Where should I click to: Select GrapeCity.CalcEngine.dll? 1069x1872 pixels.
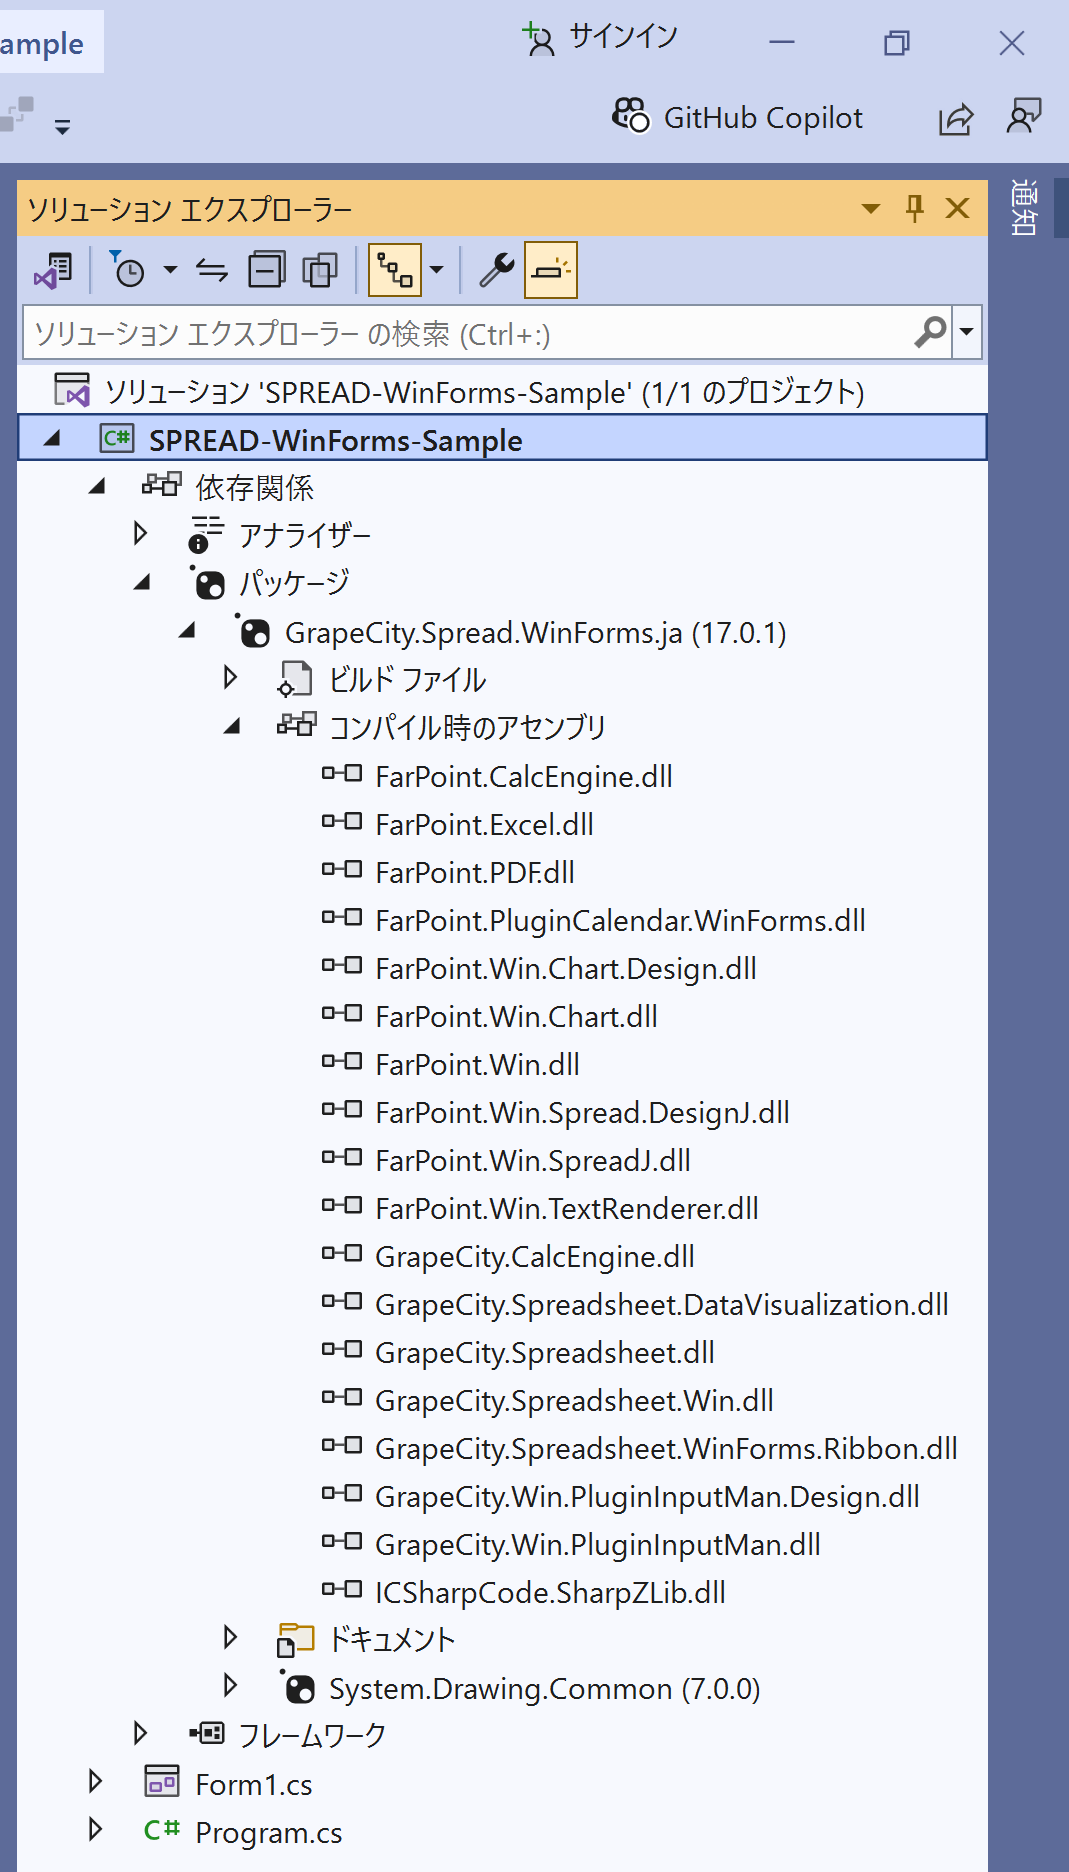pyautogui.click(x=535, y=1257)
